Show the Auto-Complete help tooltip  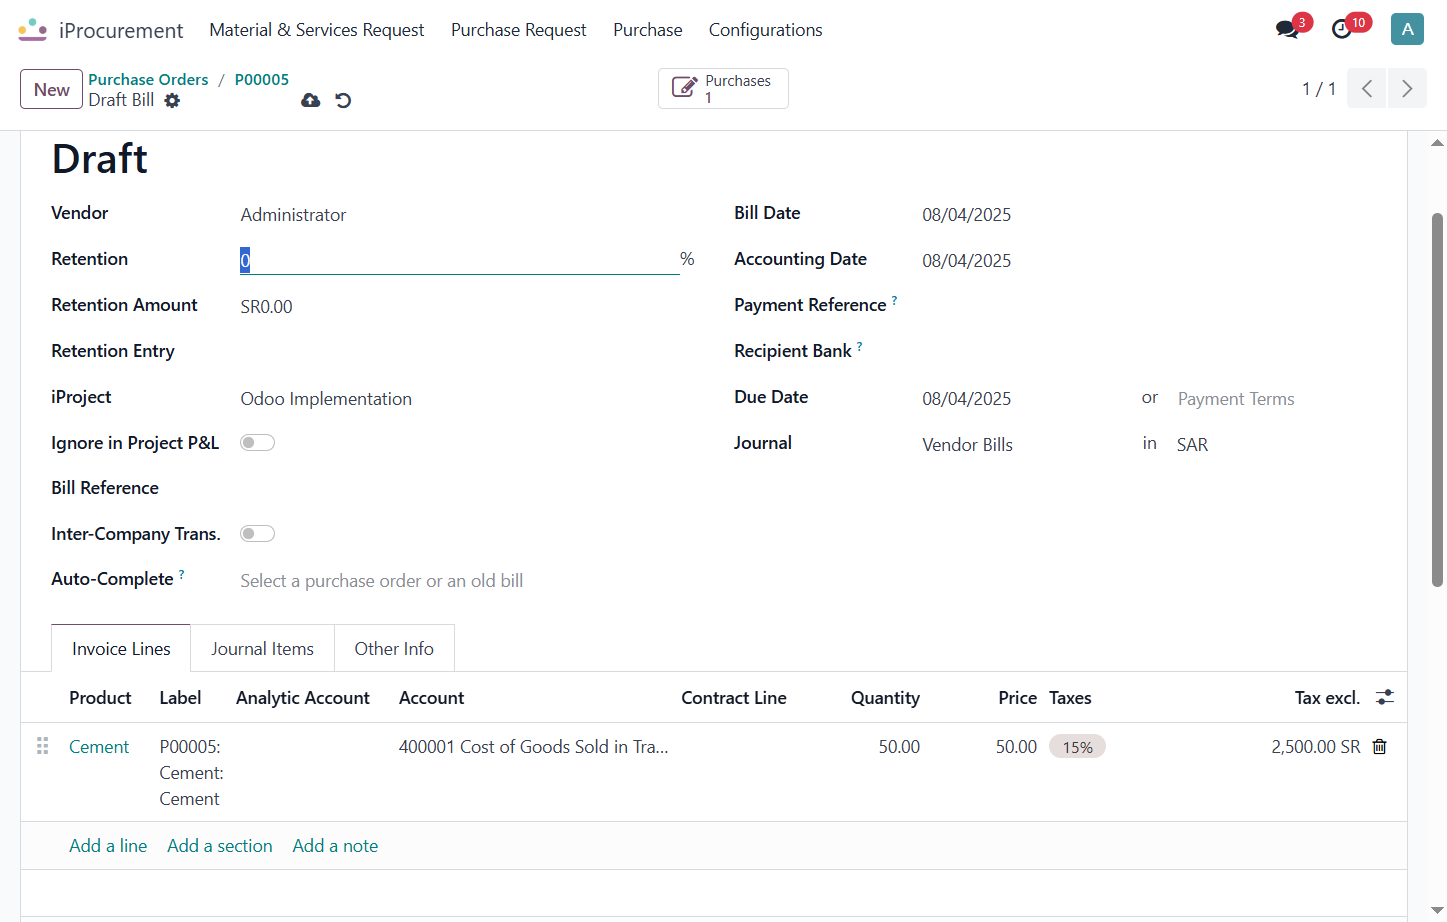[181, 574]
